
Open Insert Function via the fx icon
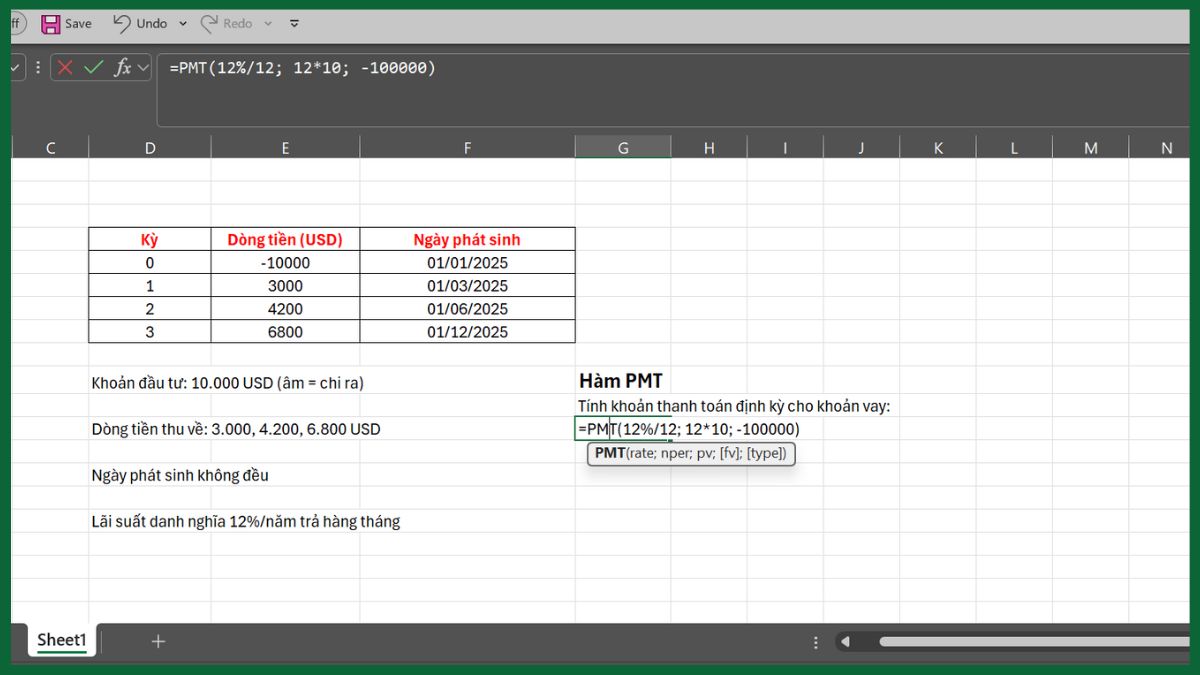click(x=120, y=67)
